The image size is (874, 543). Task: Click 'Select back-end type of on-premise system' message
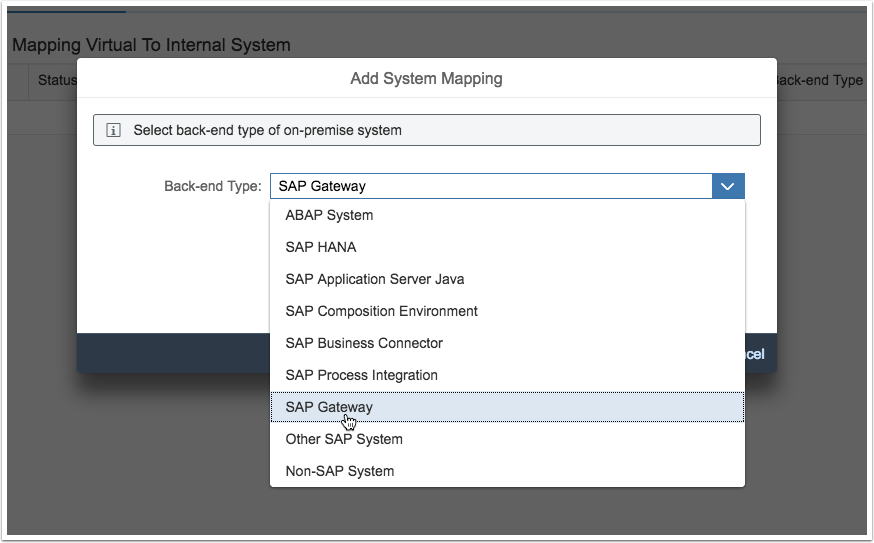point(268,130)
